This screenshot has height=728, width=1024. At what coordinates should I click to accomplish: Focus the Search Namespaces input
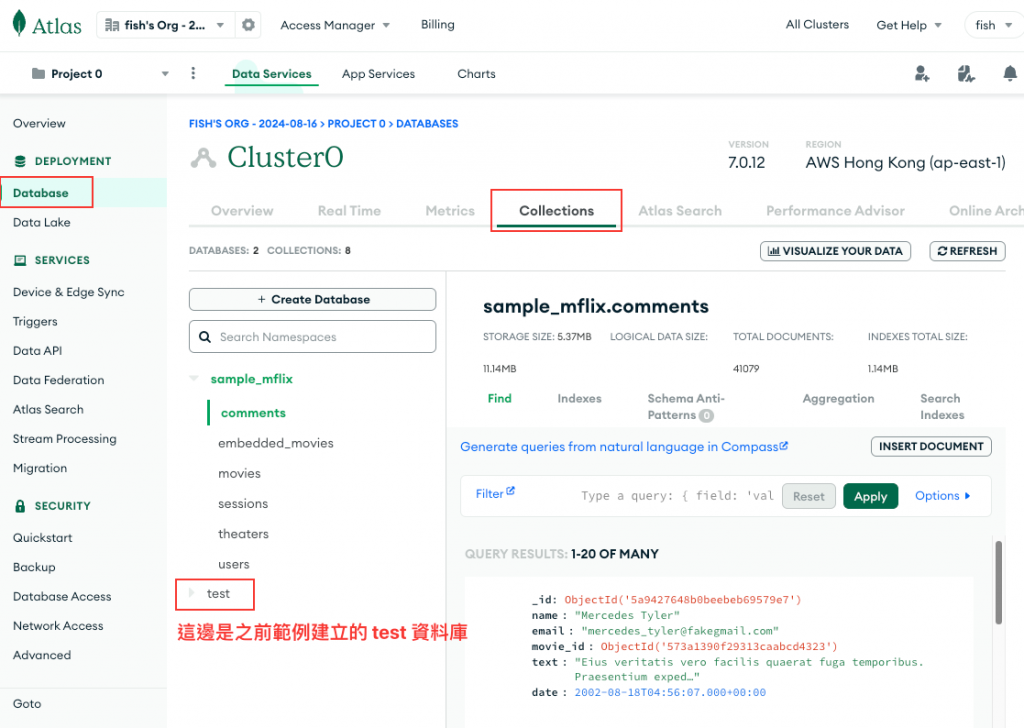[x=312, y=337]
